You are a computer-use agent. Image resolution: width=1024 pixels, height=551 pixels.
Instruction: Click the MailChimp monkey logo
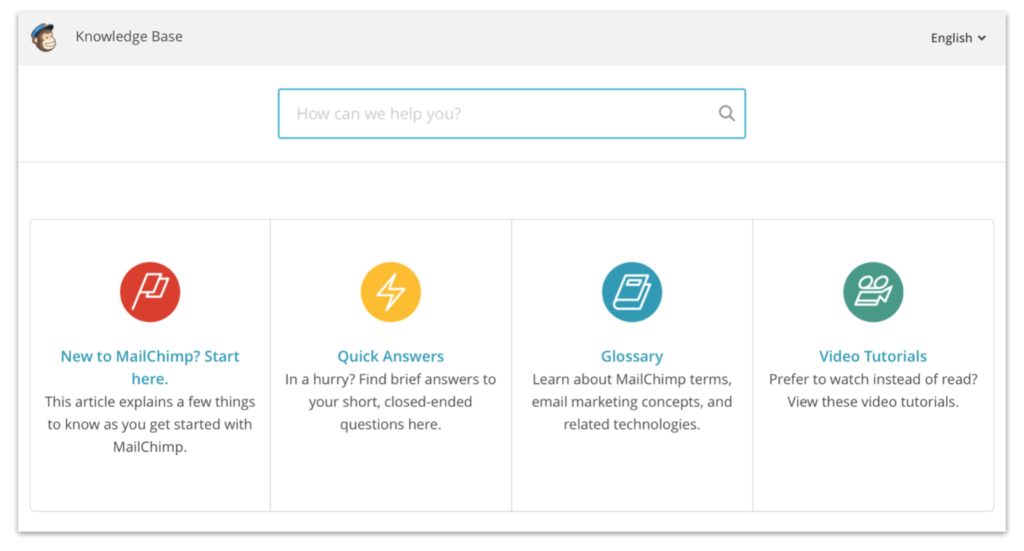click(x=44, y=37)
